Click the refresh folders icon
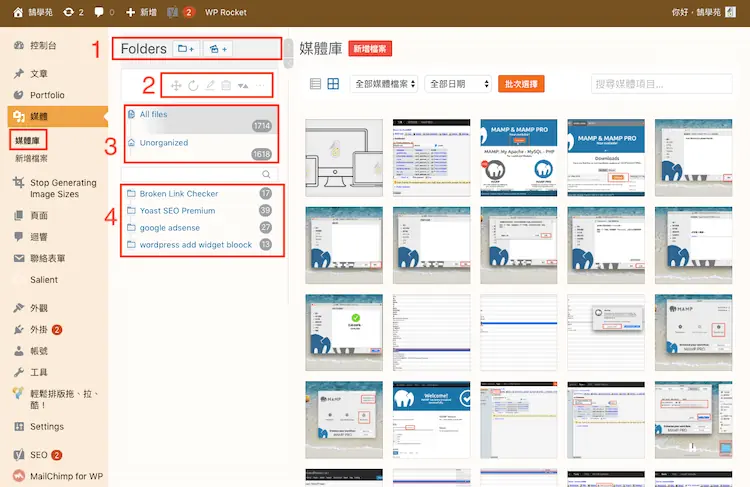Screen dimensions: 750x487 [x=193, y=86]
